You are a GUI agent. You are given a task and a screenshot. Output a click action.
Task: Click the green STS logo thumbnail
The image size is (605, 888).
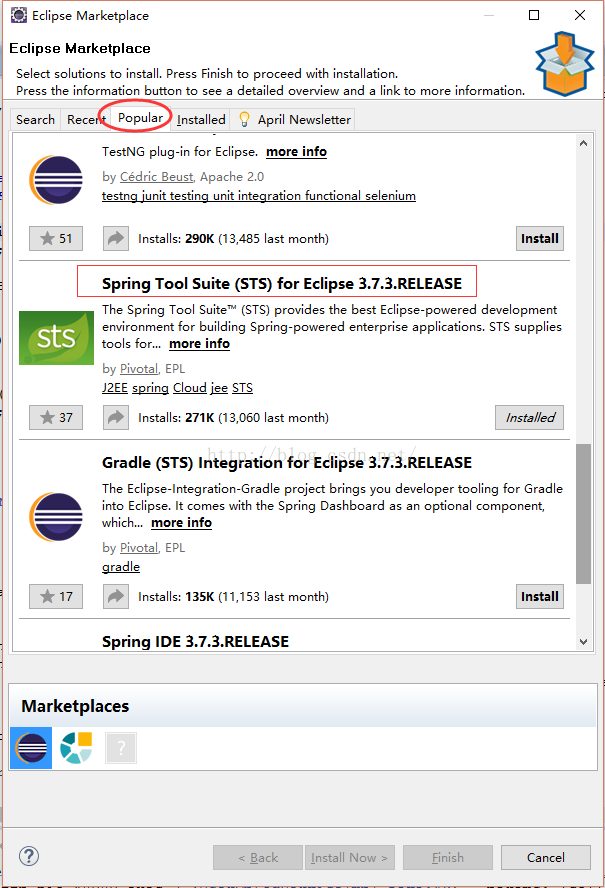pos(56,338)
